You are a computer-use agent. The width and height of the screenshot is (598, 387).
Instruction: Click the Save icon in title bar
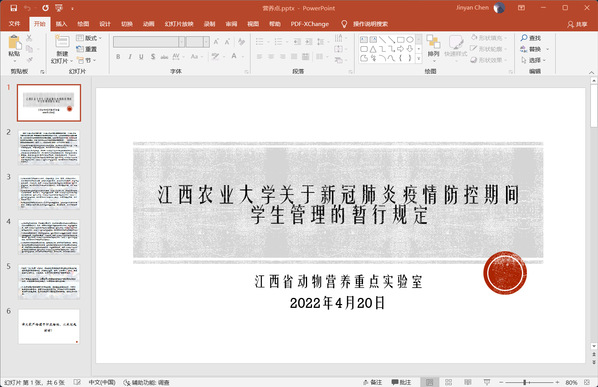(x=13, y=8)
